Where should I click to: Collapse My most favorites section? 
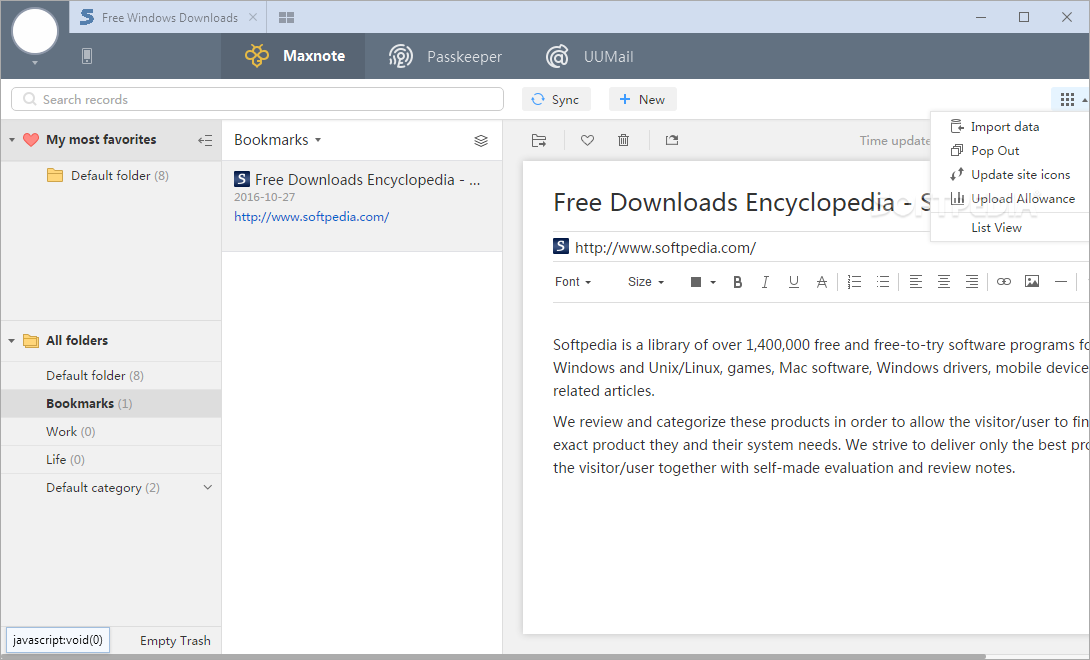pos(12,140)
